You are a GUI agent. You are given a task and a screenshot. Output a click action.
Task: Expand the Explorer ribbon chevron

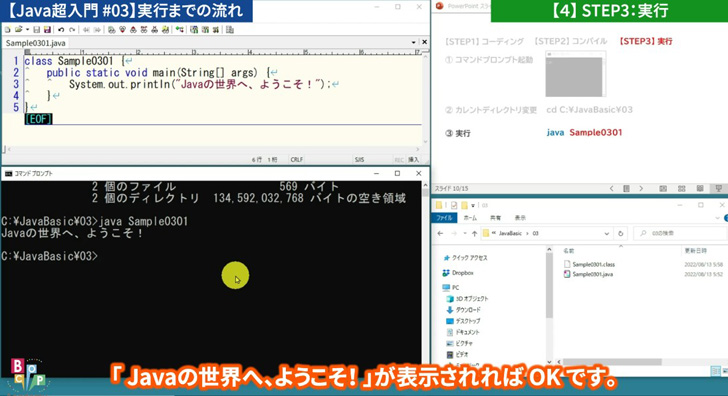pos(717,218)
